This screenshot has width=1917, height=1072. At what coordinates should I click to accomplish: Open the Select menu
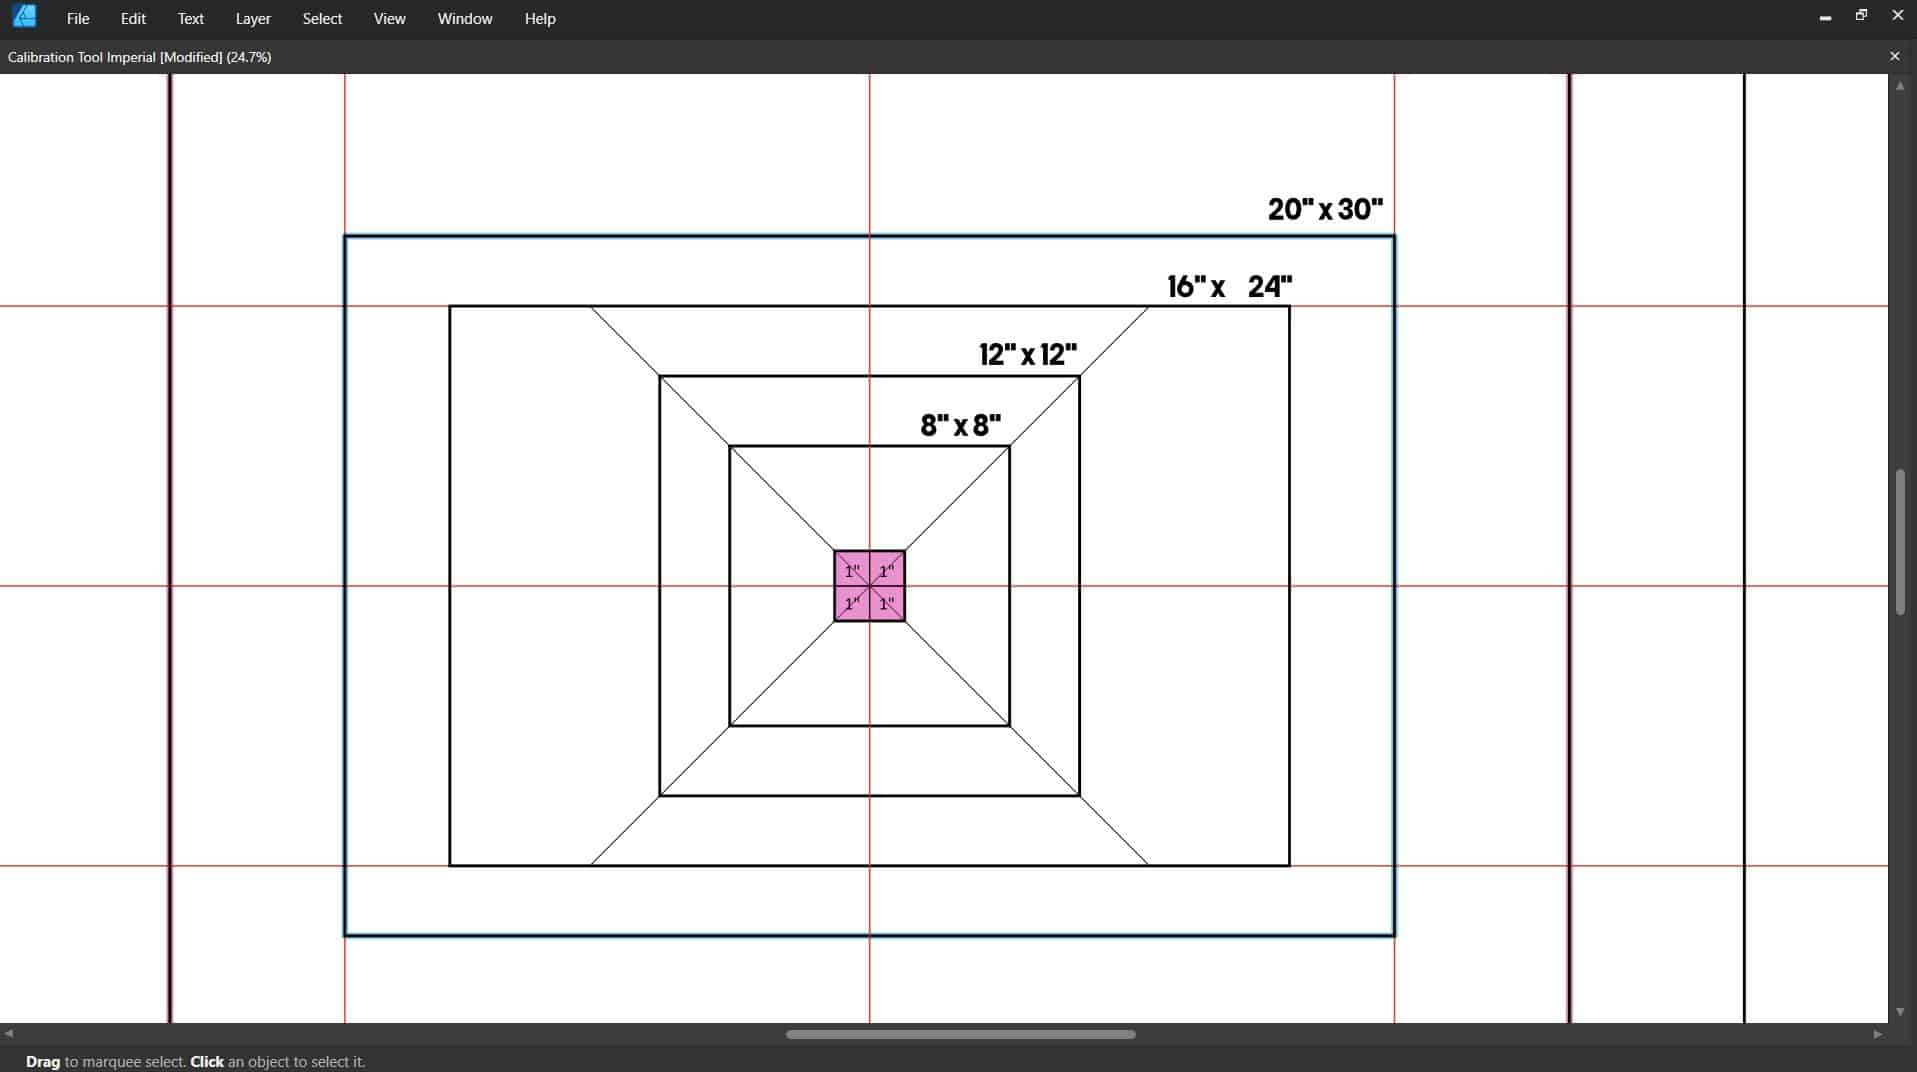[321, 18]
